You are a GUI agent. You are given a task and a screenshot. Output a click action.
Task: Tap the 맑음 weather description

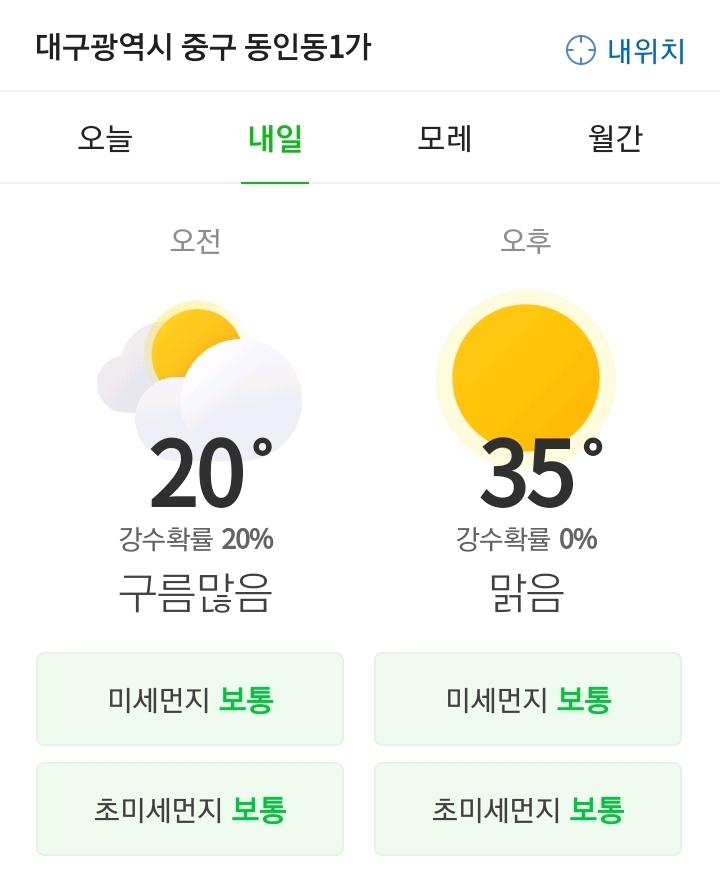tap(527, 594)
